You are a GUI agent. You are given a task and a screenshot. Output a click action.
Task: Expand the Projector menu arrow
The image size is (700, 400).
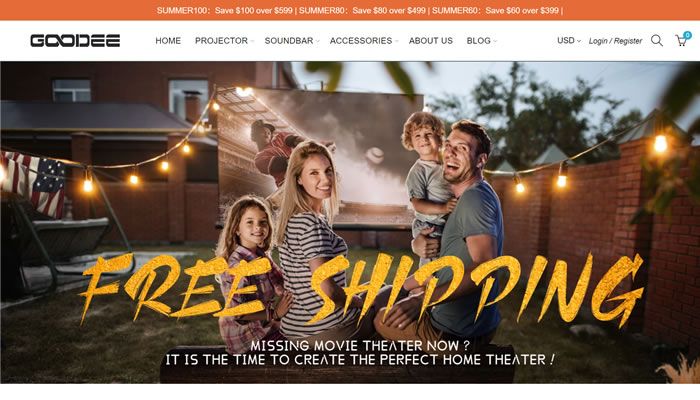tap(252, 41)
